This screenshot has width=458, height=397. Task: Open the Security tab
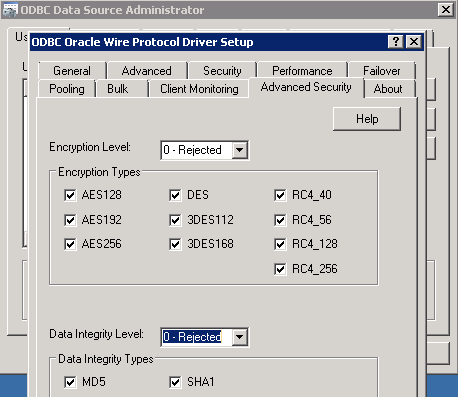pos(222,71)
